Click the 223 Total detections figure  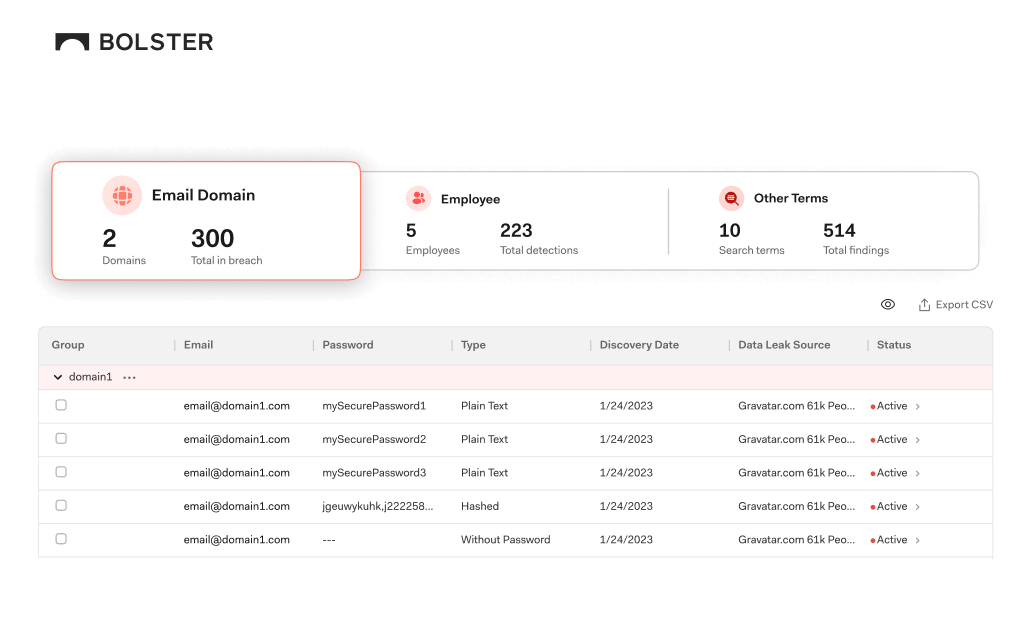(516, 230)
